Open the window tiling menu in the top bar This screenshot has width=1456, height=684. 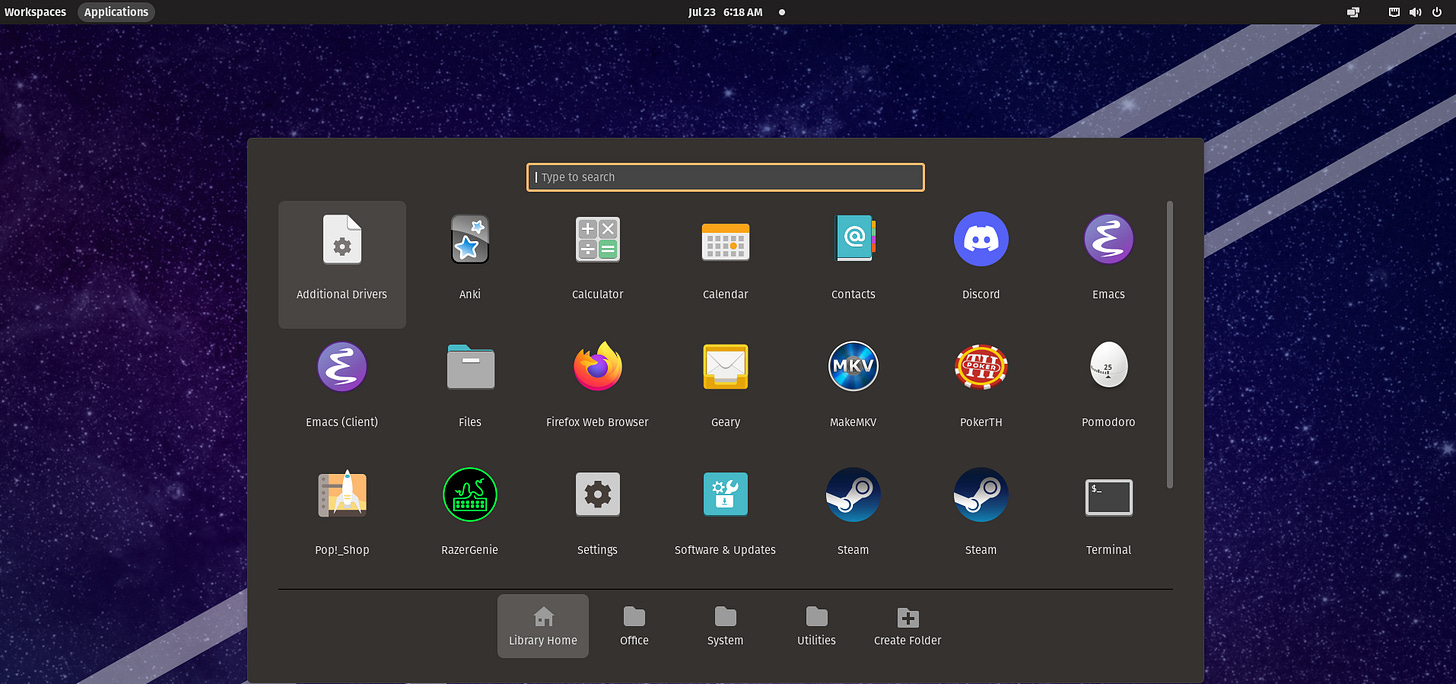point(1353,12)
